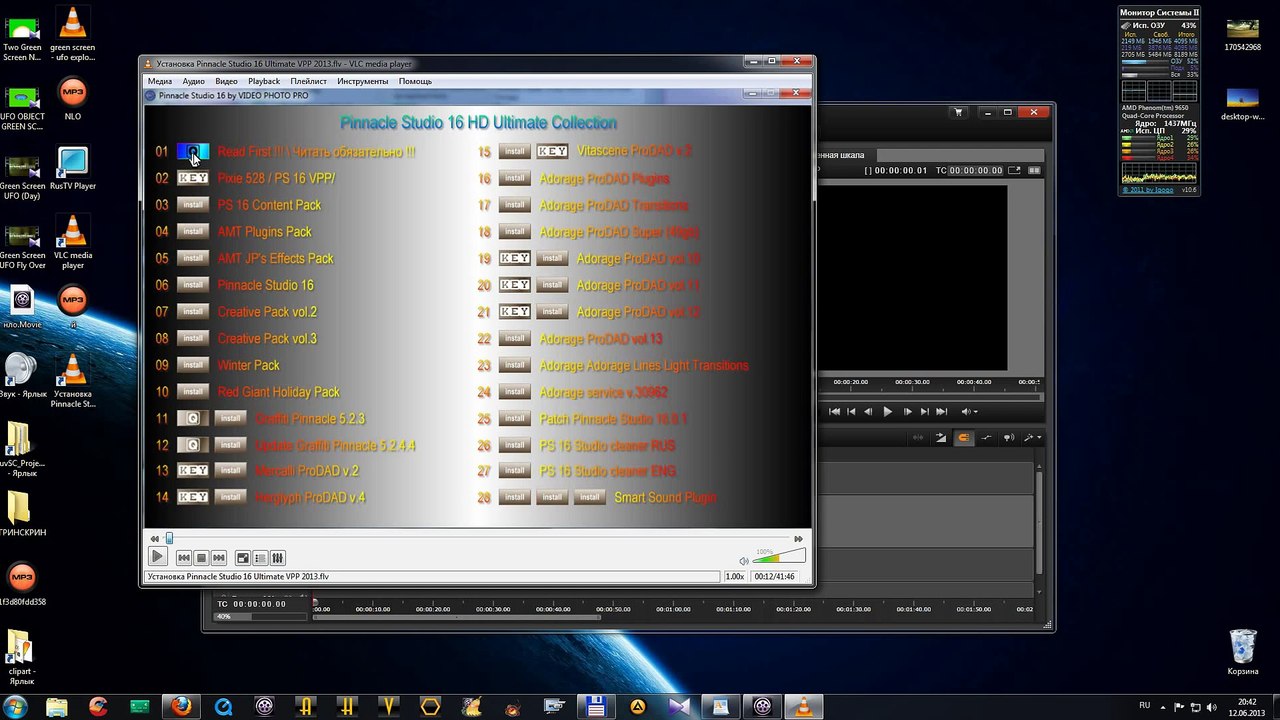Open VLC extended settings equalizer icon
This screenshot has width=1280, height=720.
pos(278,558)
